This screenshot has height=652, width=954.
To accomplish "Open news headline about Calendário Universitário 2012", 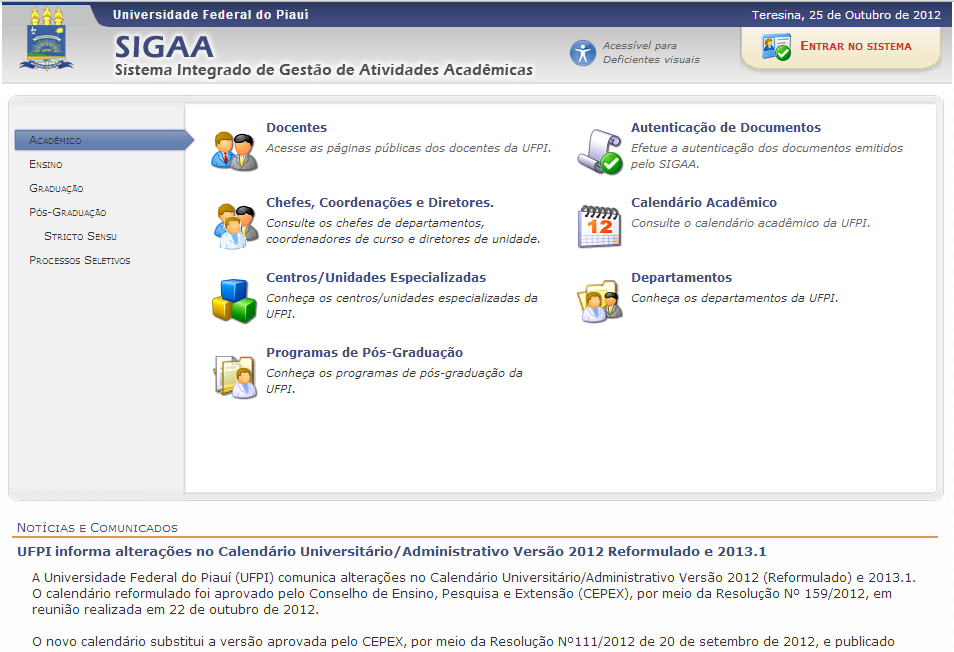I will click(x=392, y=552).
